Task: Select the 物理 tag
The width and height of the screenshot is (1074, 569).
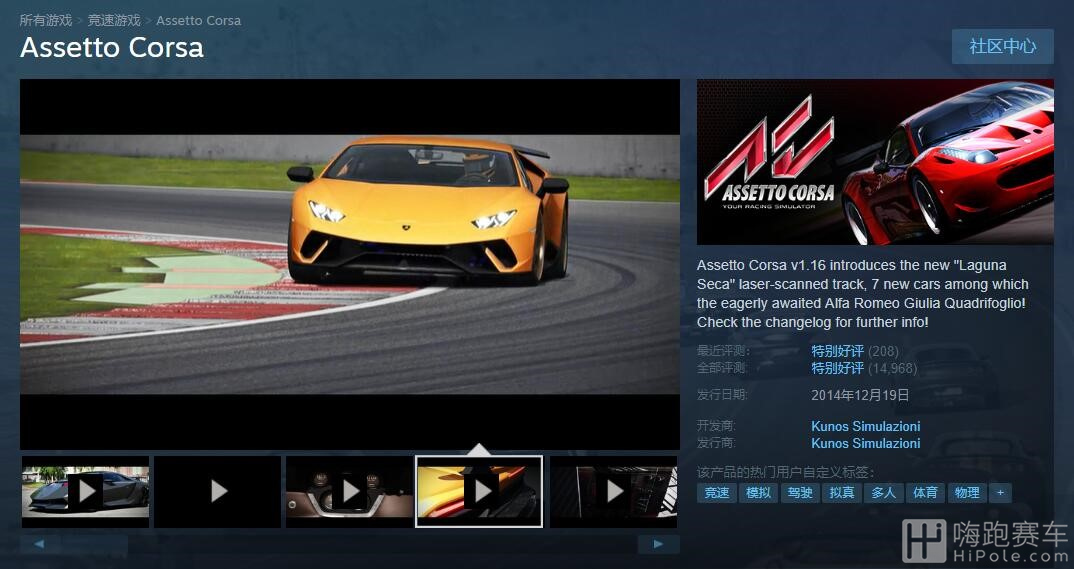Action: (x=967, y=492)
